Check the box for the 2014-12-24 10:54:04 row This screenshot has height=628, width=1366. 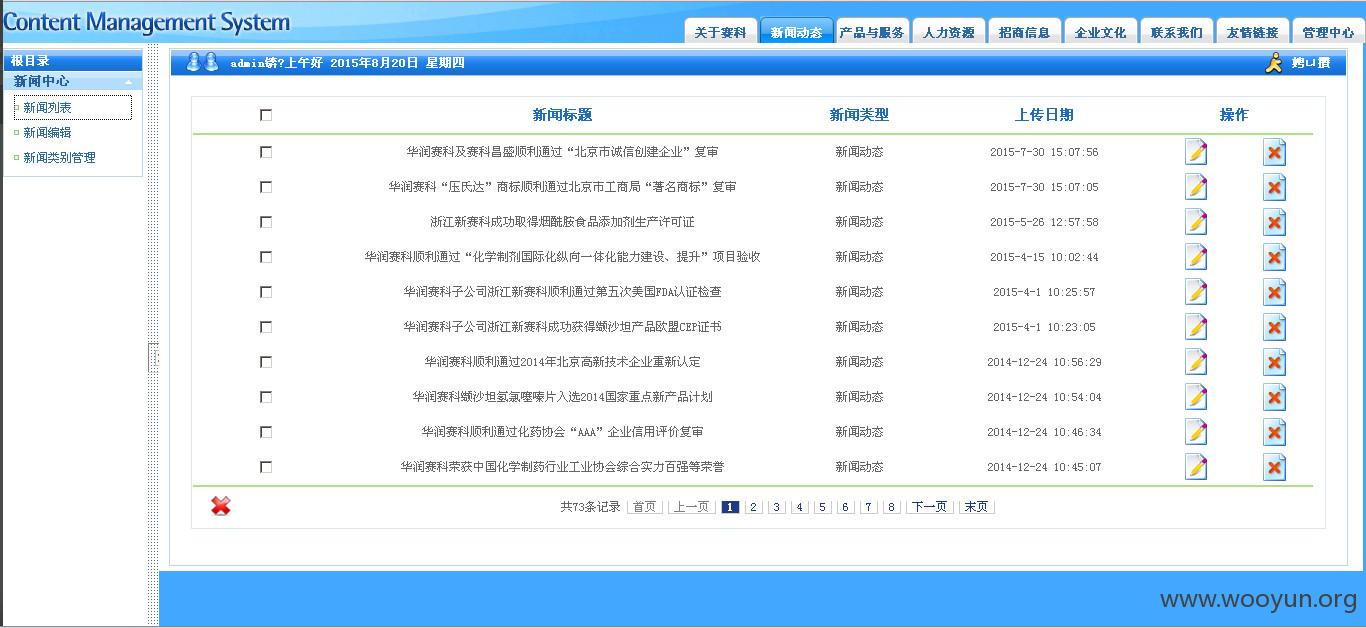(266, 397)
